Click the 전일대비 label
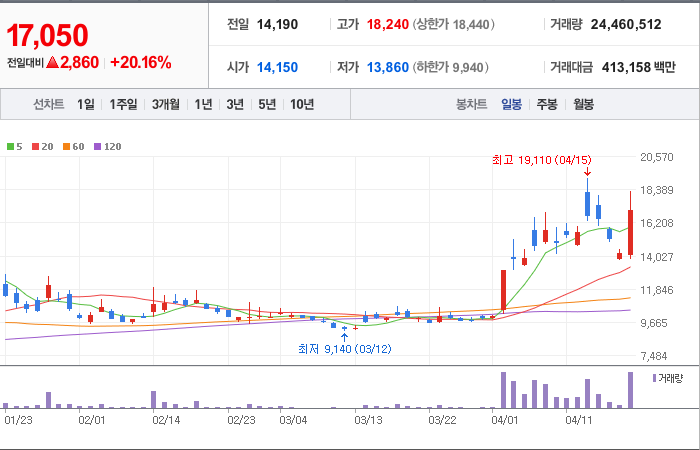700x450 pixels. [25, 63]
